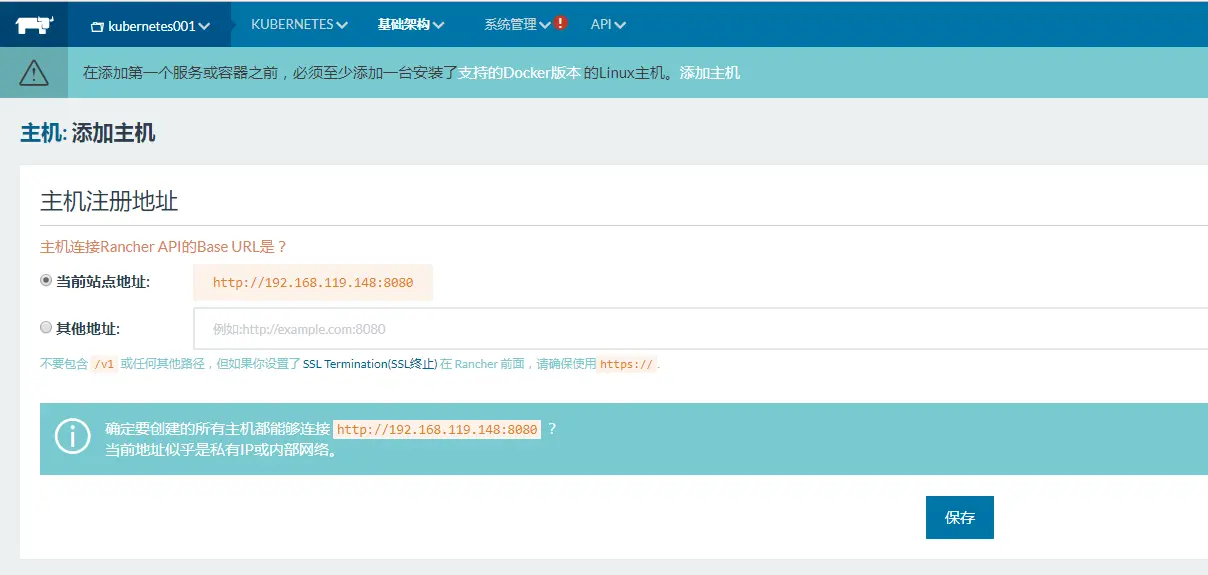Click the http://192.168.119.148:8080 current site address
1208x575 pixels.
[313, 282]
